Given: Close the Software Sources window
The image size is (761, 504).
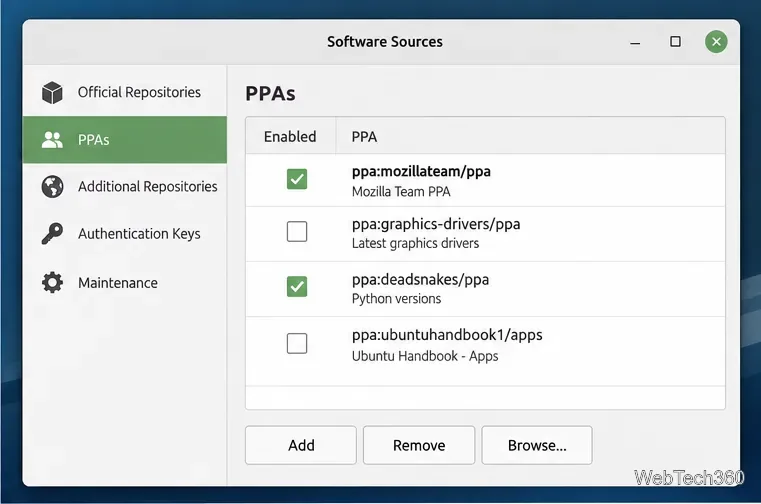Looking at the screenshot, I should (x=716, y=42).
